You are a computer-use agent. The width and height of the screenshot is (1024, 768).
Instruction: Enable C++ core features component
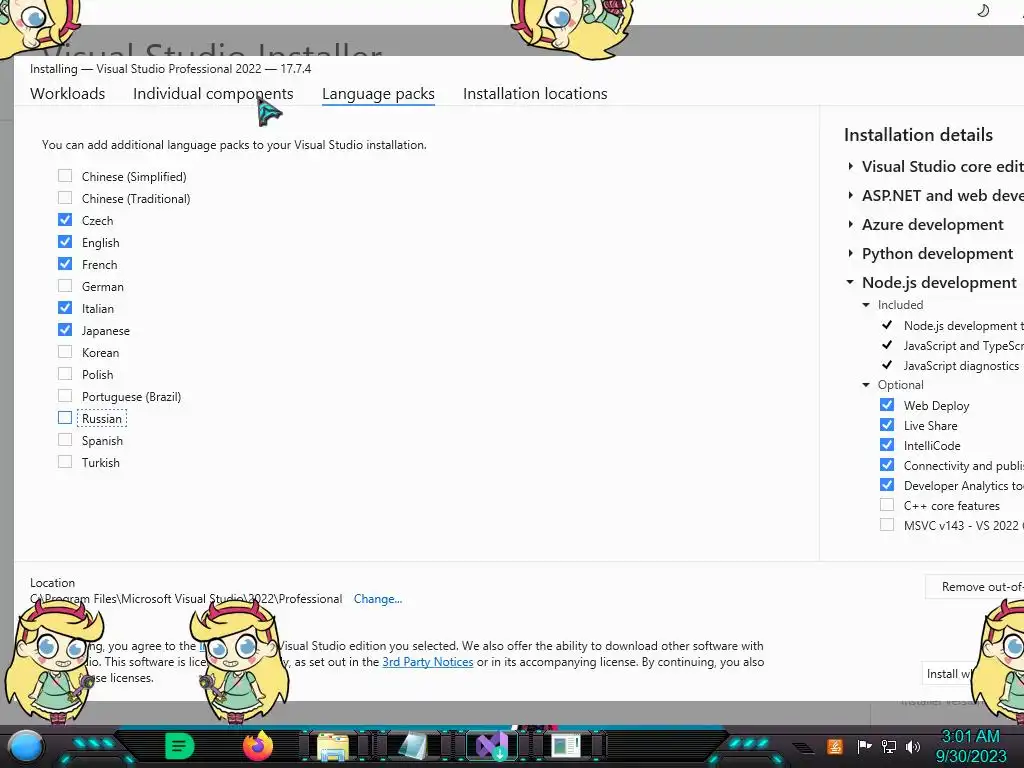[x=887, y=505]
